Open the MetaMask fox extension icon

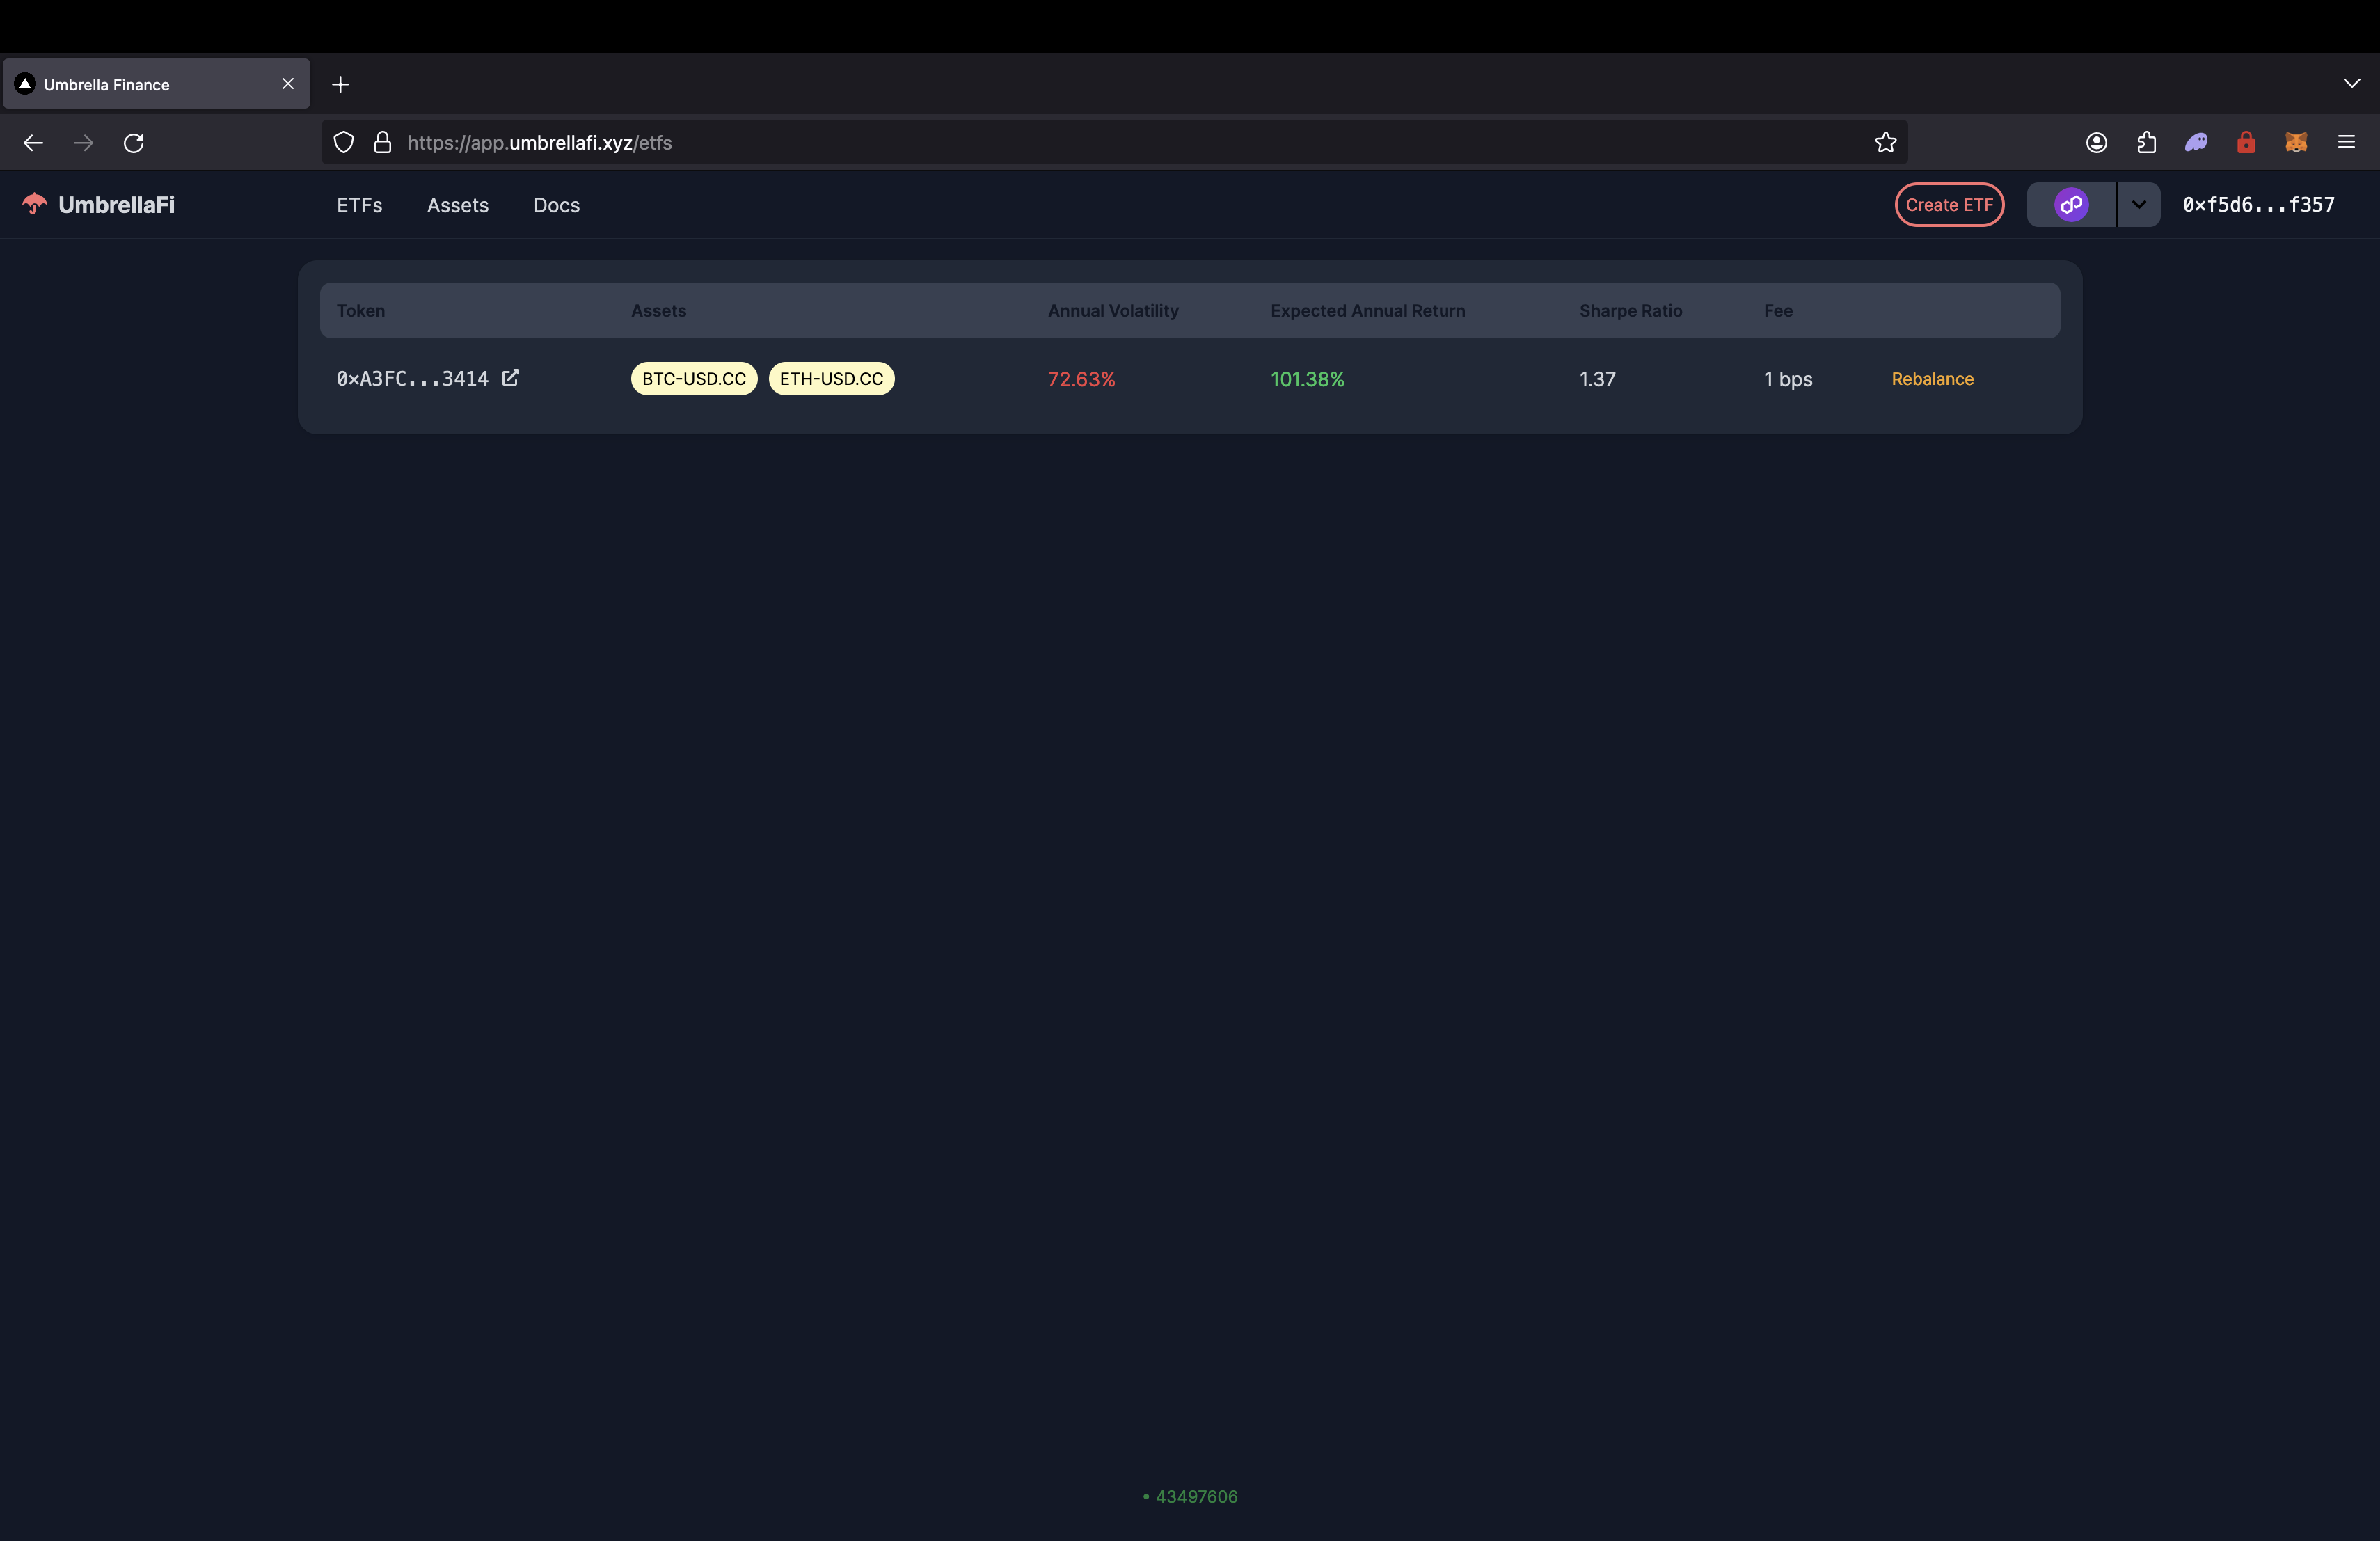click(x=2296, y=143)
